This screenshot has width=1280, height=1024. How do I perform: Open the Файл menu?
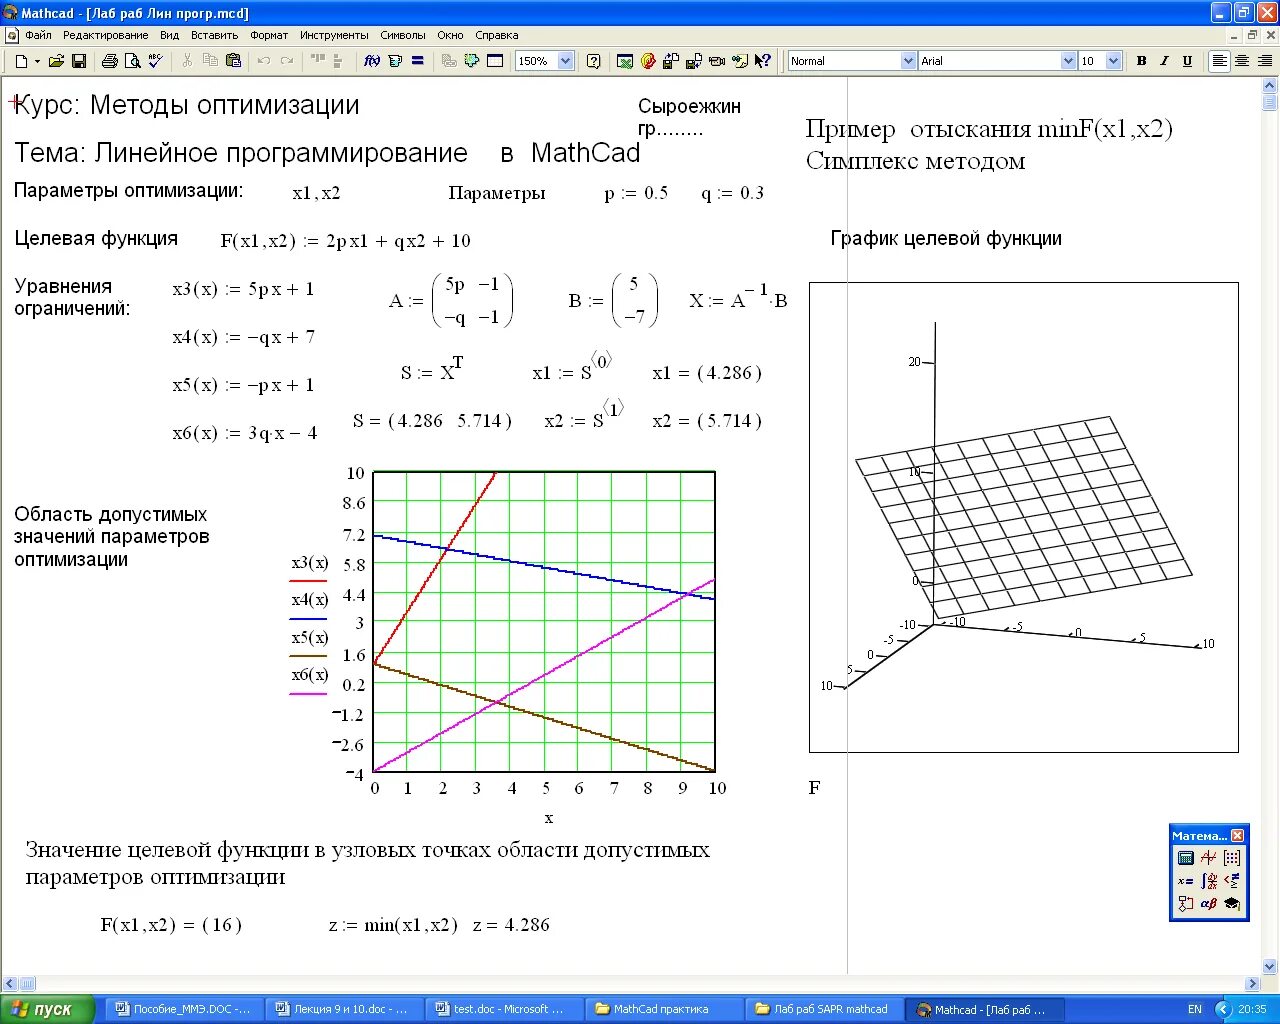click(38, 35)
